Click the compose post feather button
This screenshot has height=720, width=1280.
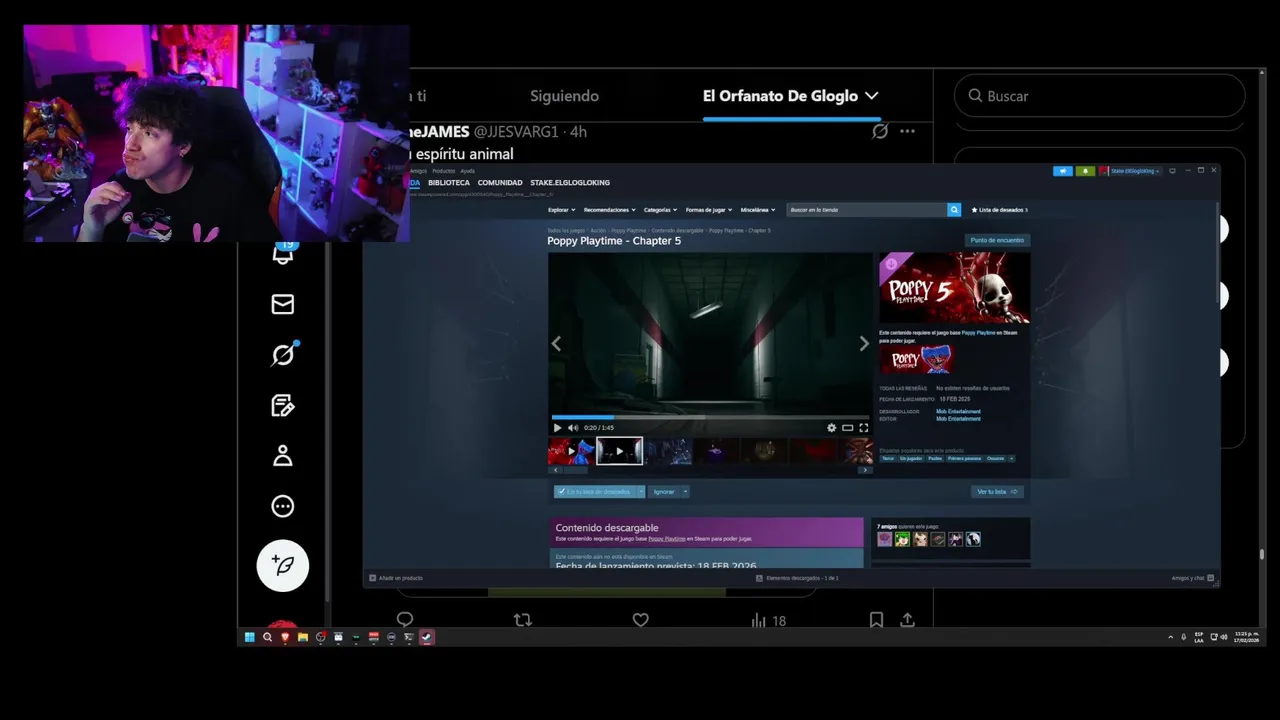click(283, 565)
